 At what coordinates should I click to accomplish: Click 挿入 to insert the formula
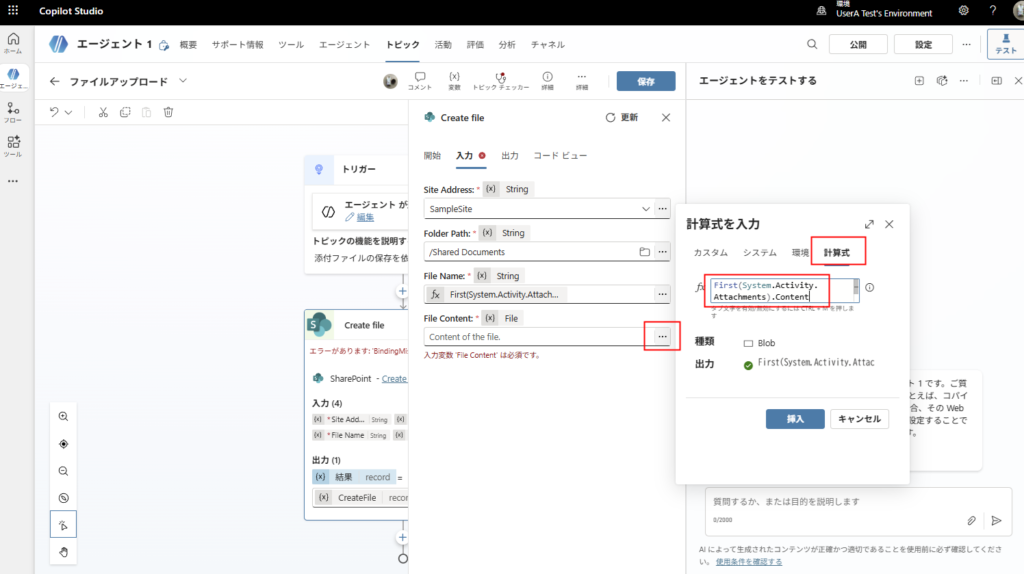point(795,419)
